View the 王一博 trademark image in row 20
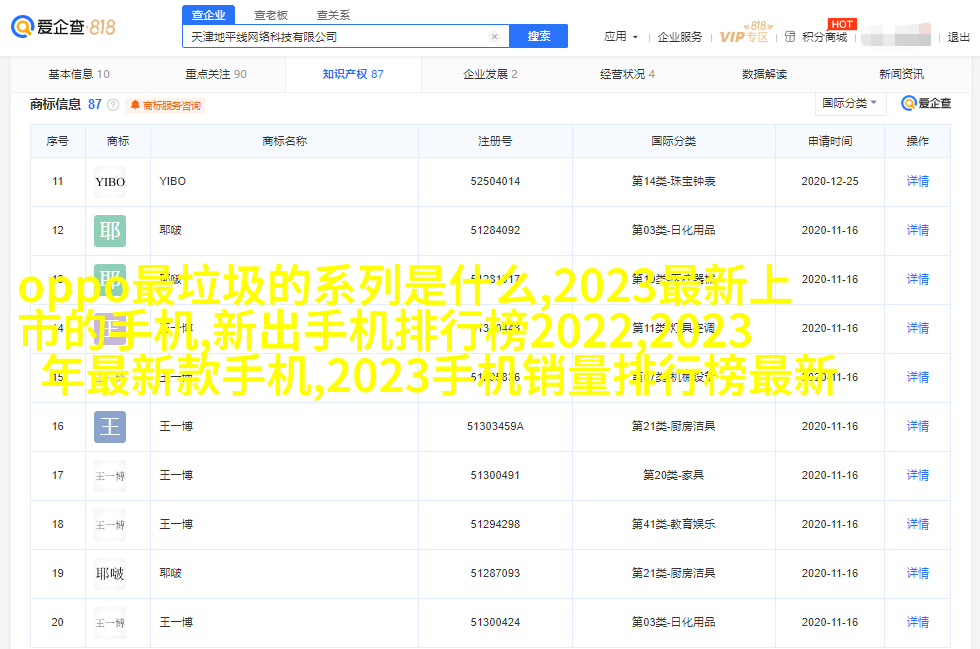The height and width of the screenshot is (649, 980). click(110, 623)
